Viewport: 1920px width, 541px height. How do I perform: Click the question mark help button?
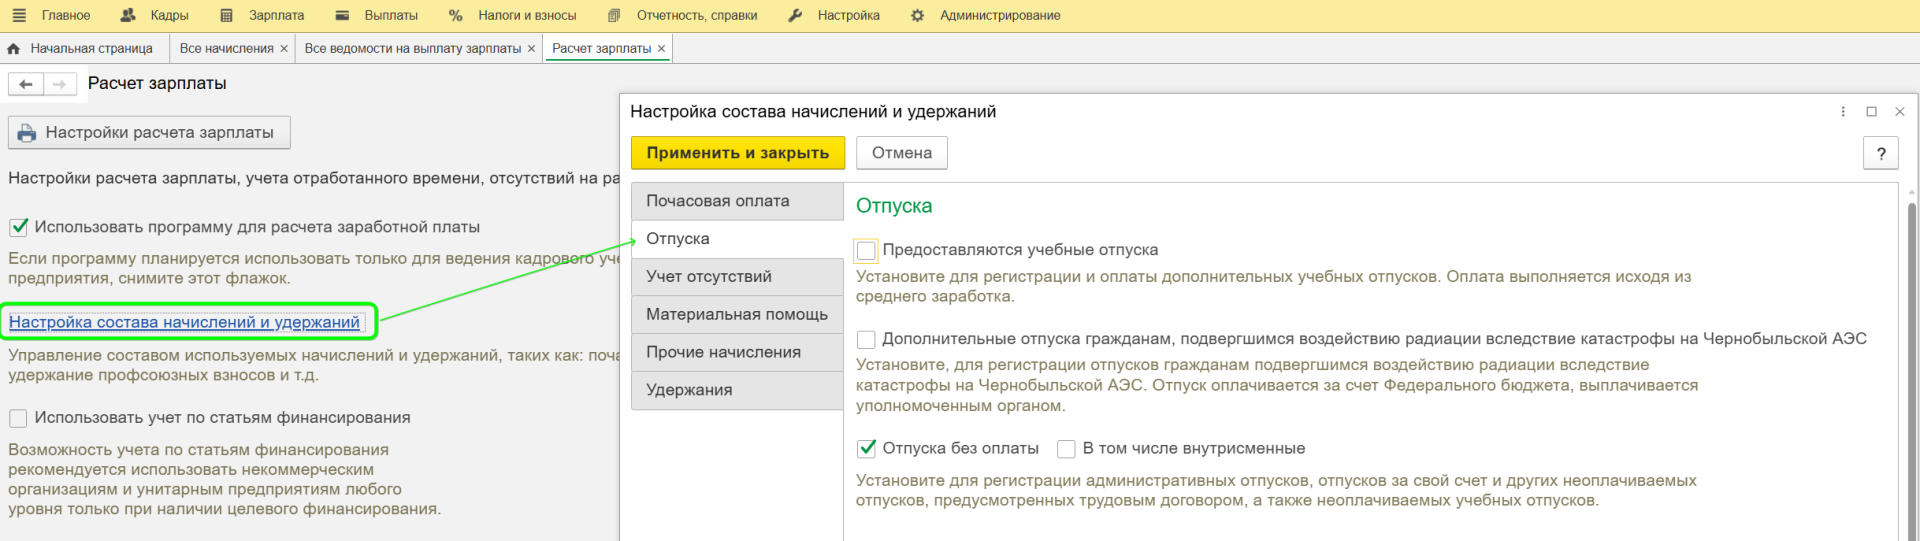pos(1881,153)
